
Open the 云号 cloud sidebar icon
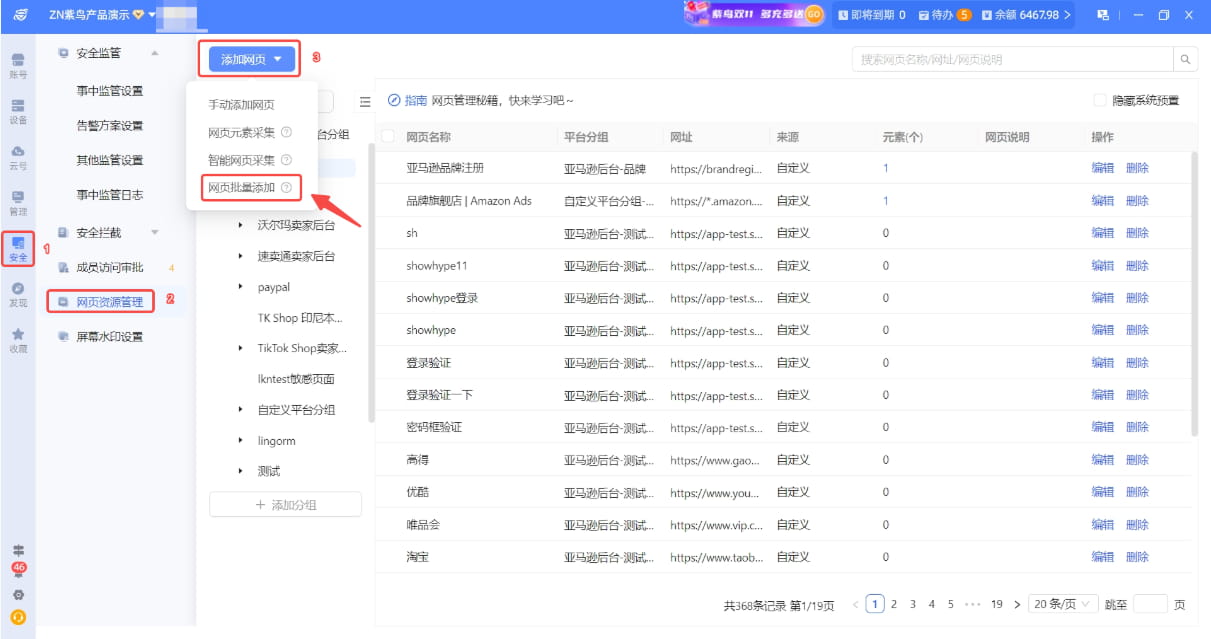click(x=18, y=157)
